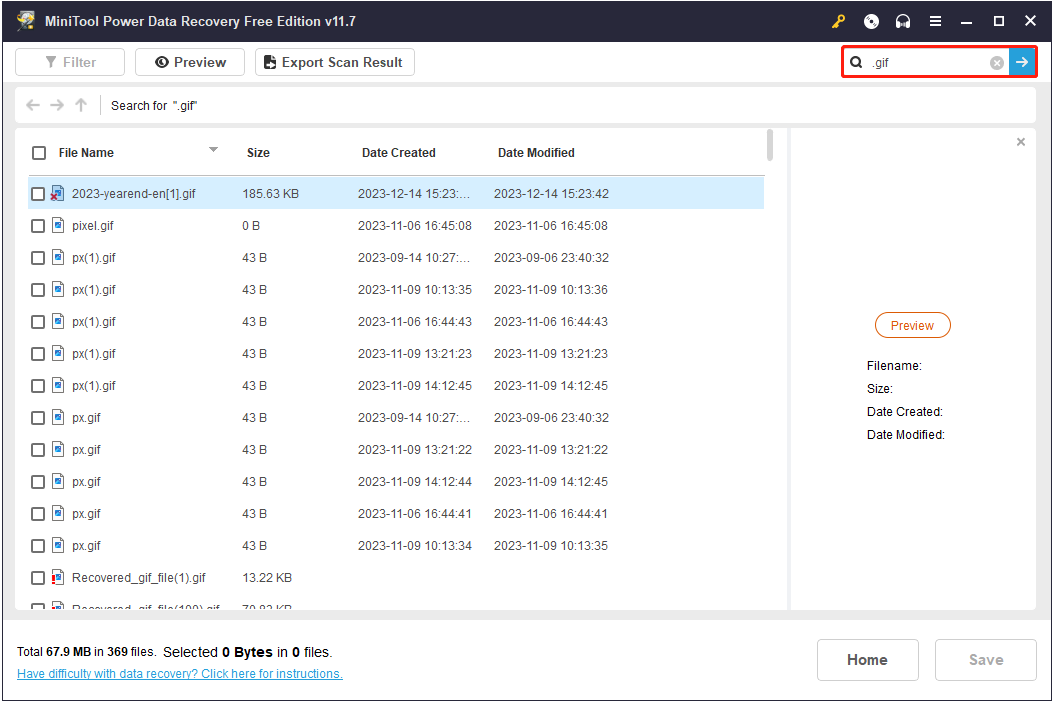This screenshot has width=1054, height=703.
Task: Select px.gif created 2023-11-09 10:13:34
Action: pyautogui.click(x=86, y=546)
